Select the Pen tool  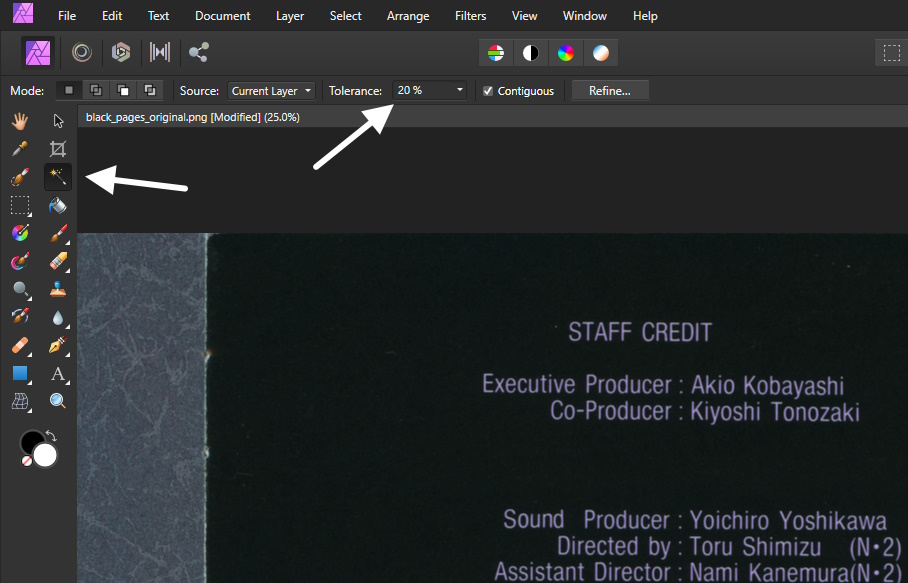[58, 346]
